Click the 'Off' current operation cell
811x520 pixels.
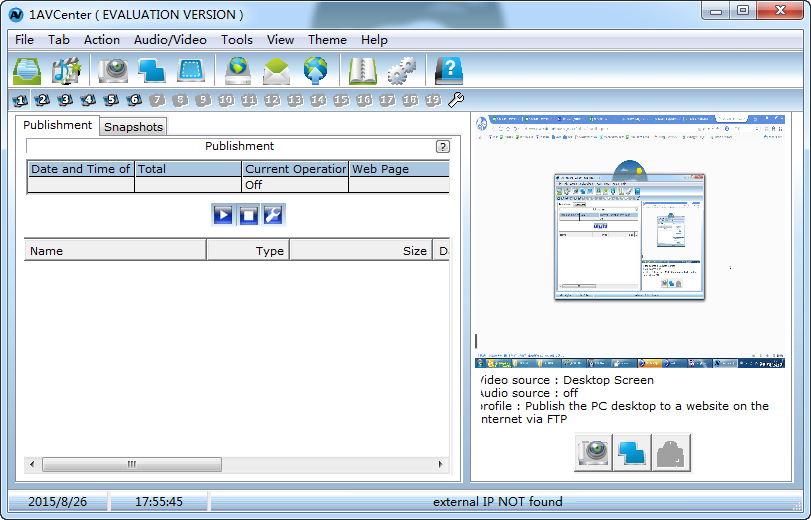pos(295,185)
